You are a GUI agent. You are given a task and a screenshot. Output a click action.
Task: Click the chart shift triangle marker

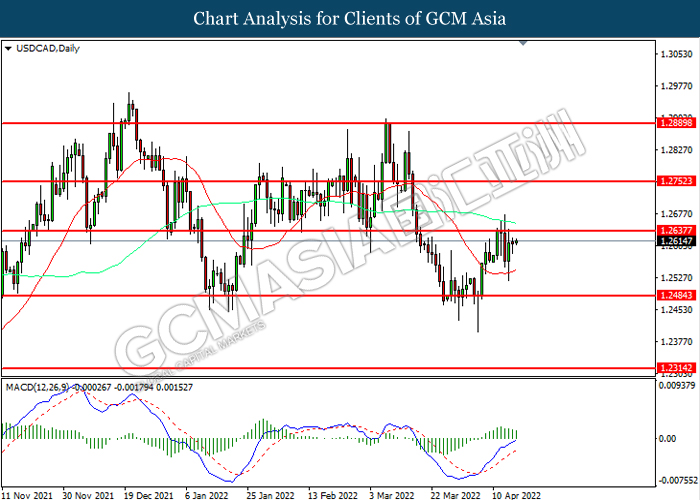pyautogui.click(x=523, y=43)
